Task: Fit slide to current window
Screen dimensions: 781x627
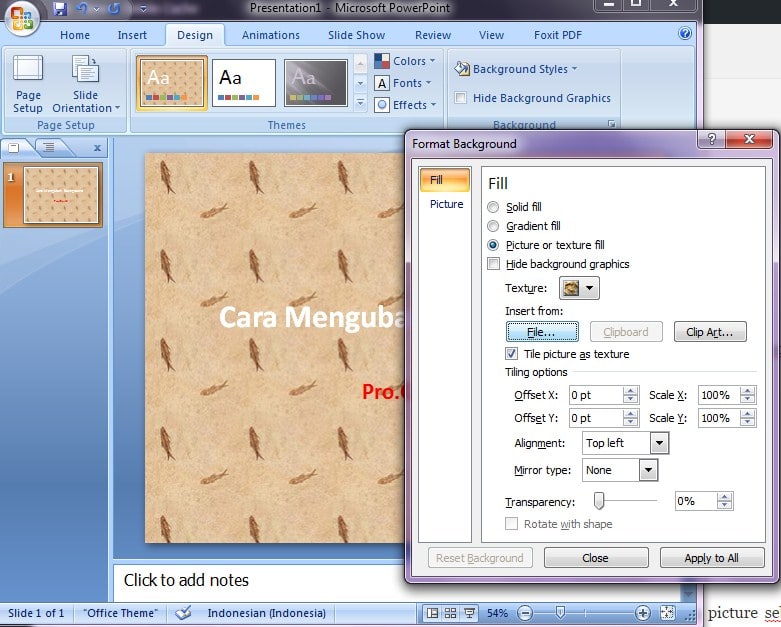Action: click(x=667, y=613)
